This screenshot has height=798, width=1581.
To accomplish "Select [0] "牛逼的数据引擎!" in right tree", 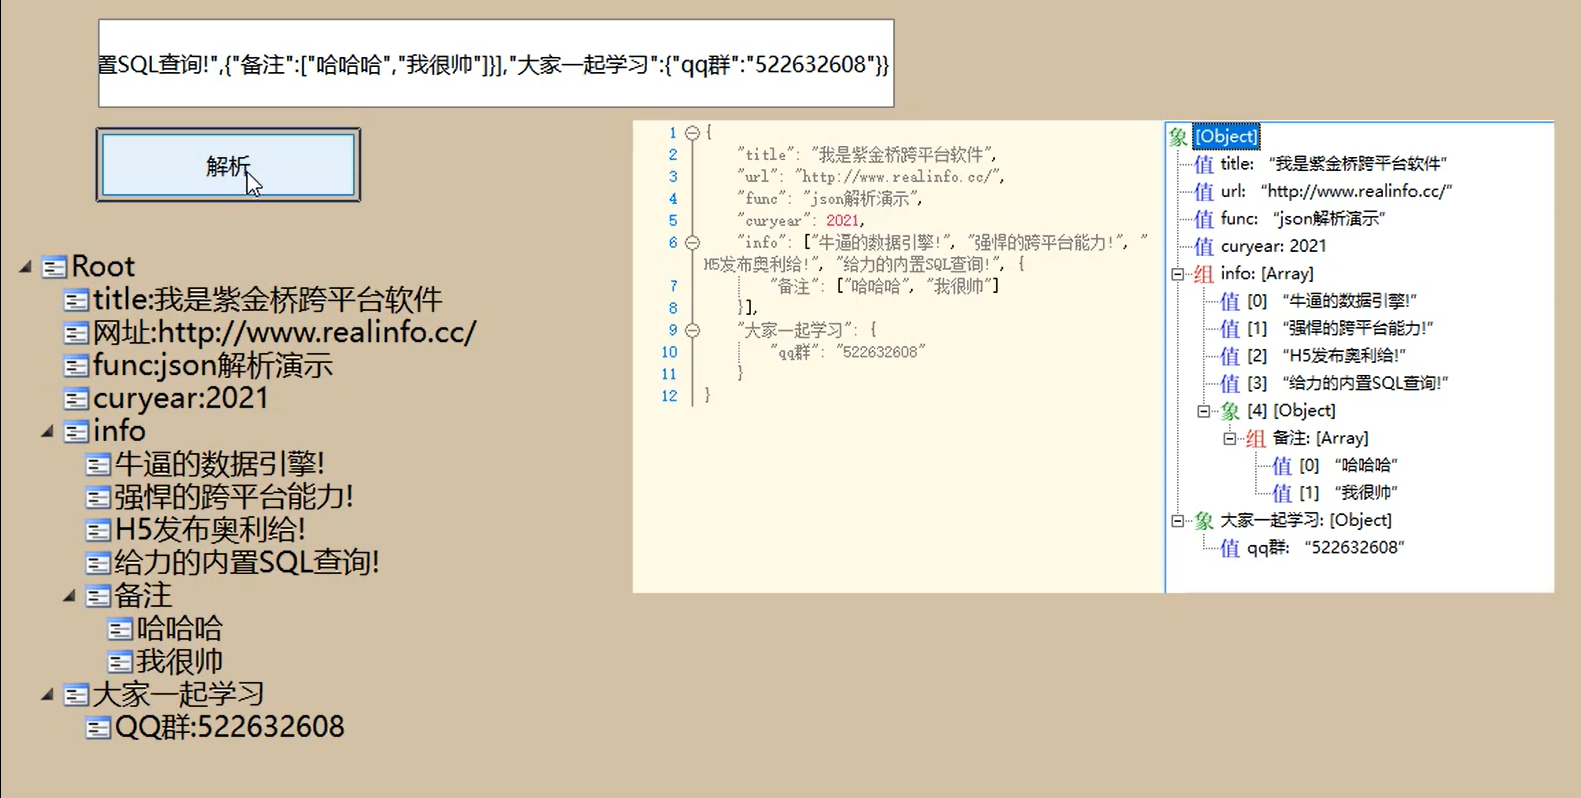I will pos(1332,301).
